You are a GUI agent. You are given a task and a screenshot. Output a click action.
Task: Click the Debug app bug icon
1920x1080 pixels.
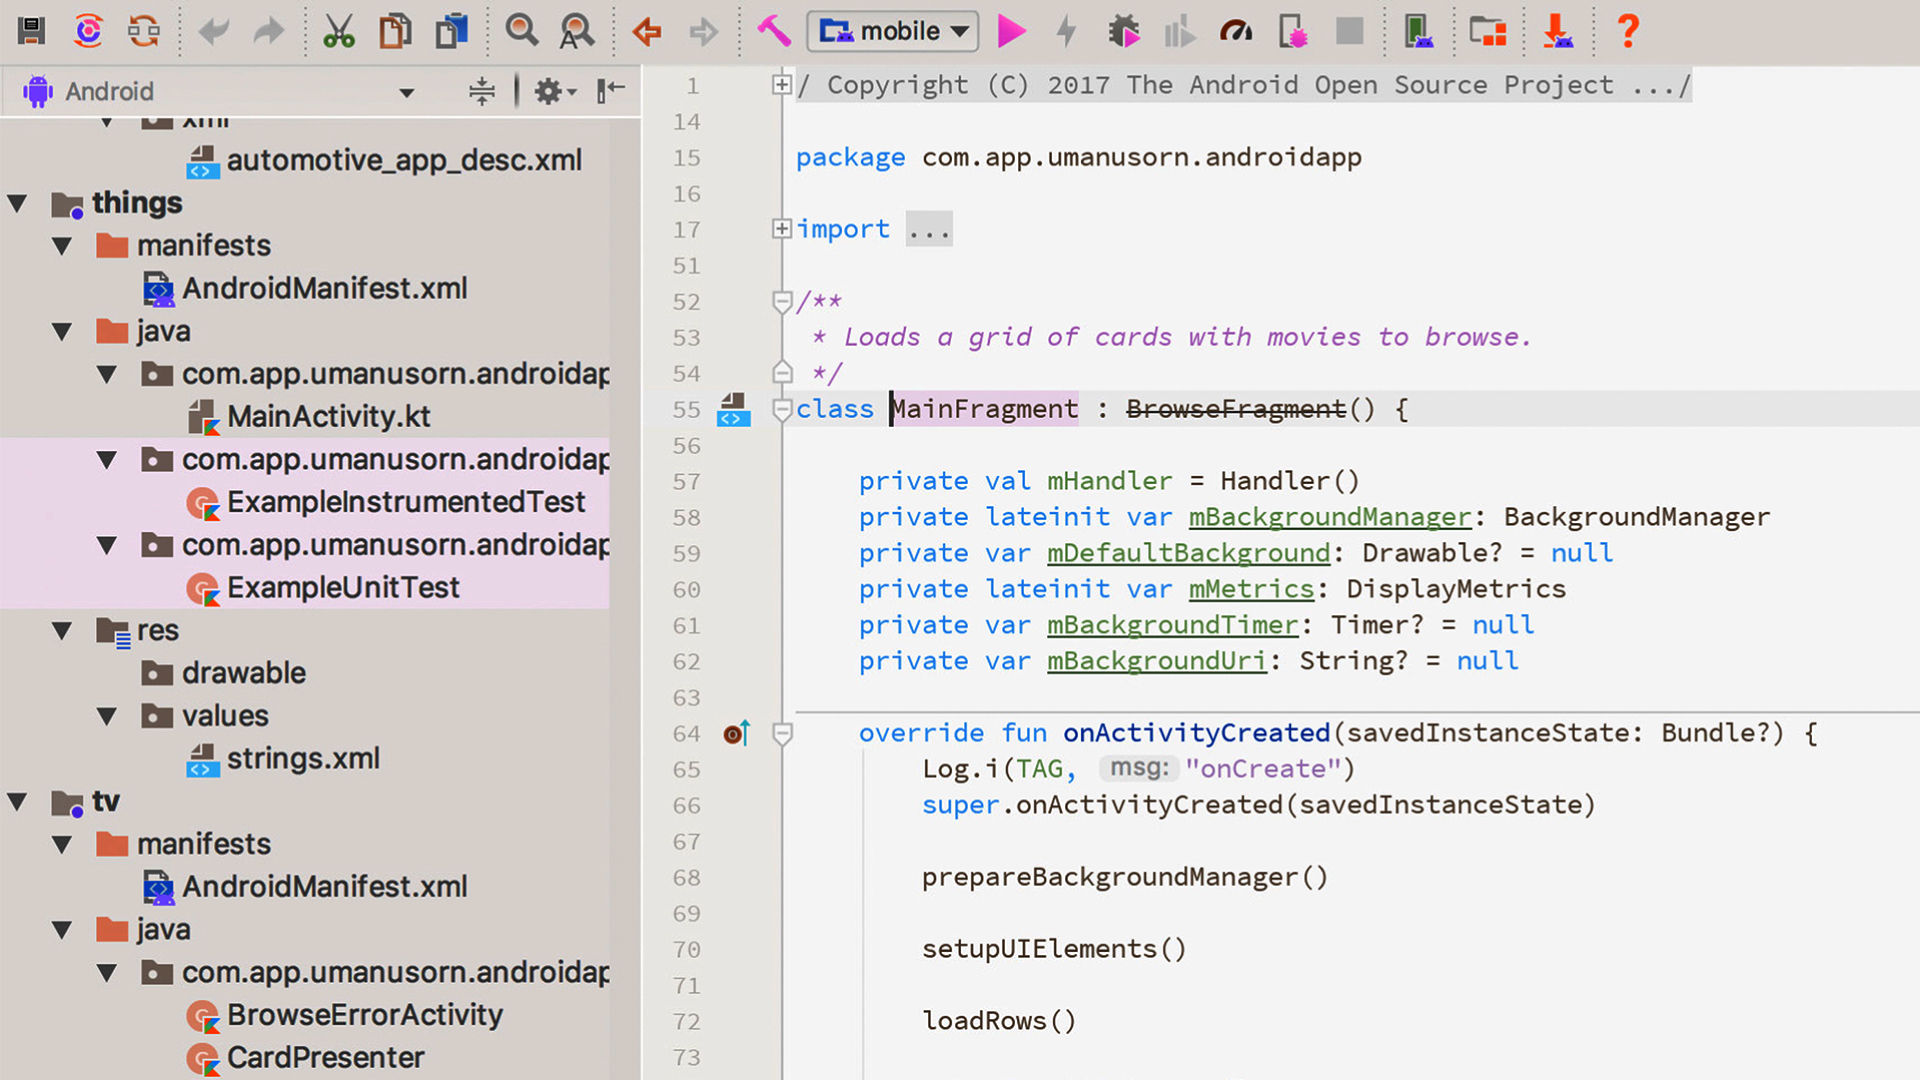pyautogui.click(x=1124, y=31)
